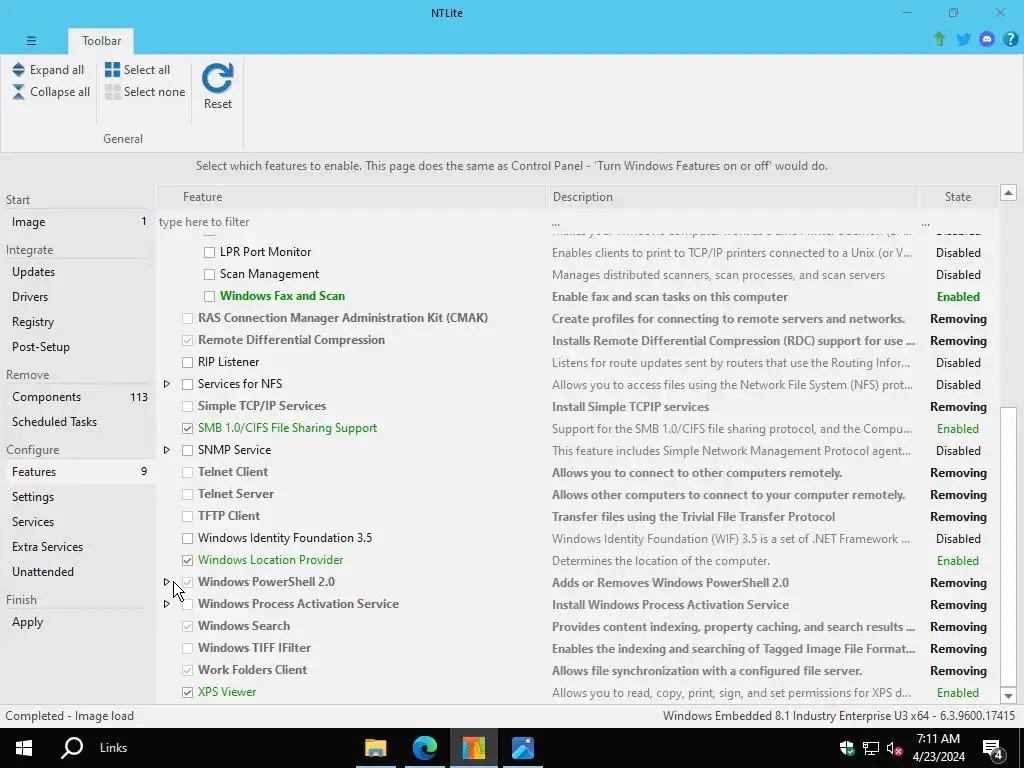Open the notification center icon
The width and height of the screenshot is (1024, 768).
993,748
